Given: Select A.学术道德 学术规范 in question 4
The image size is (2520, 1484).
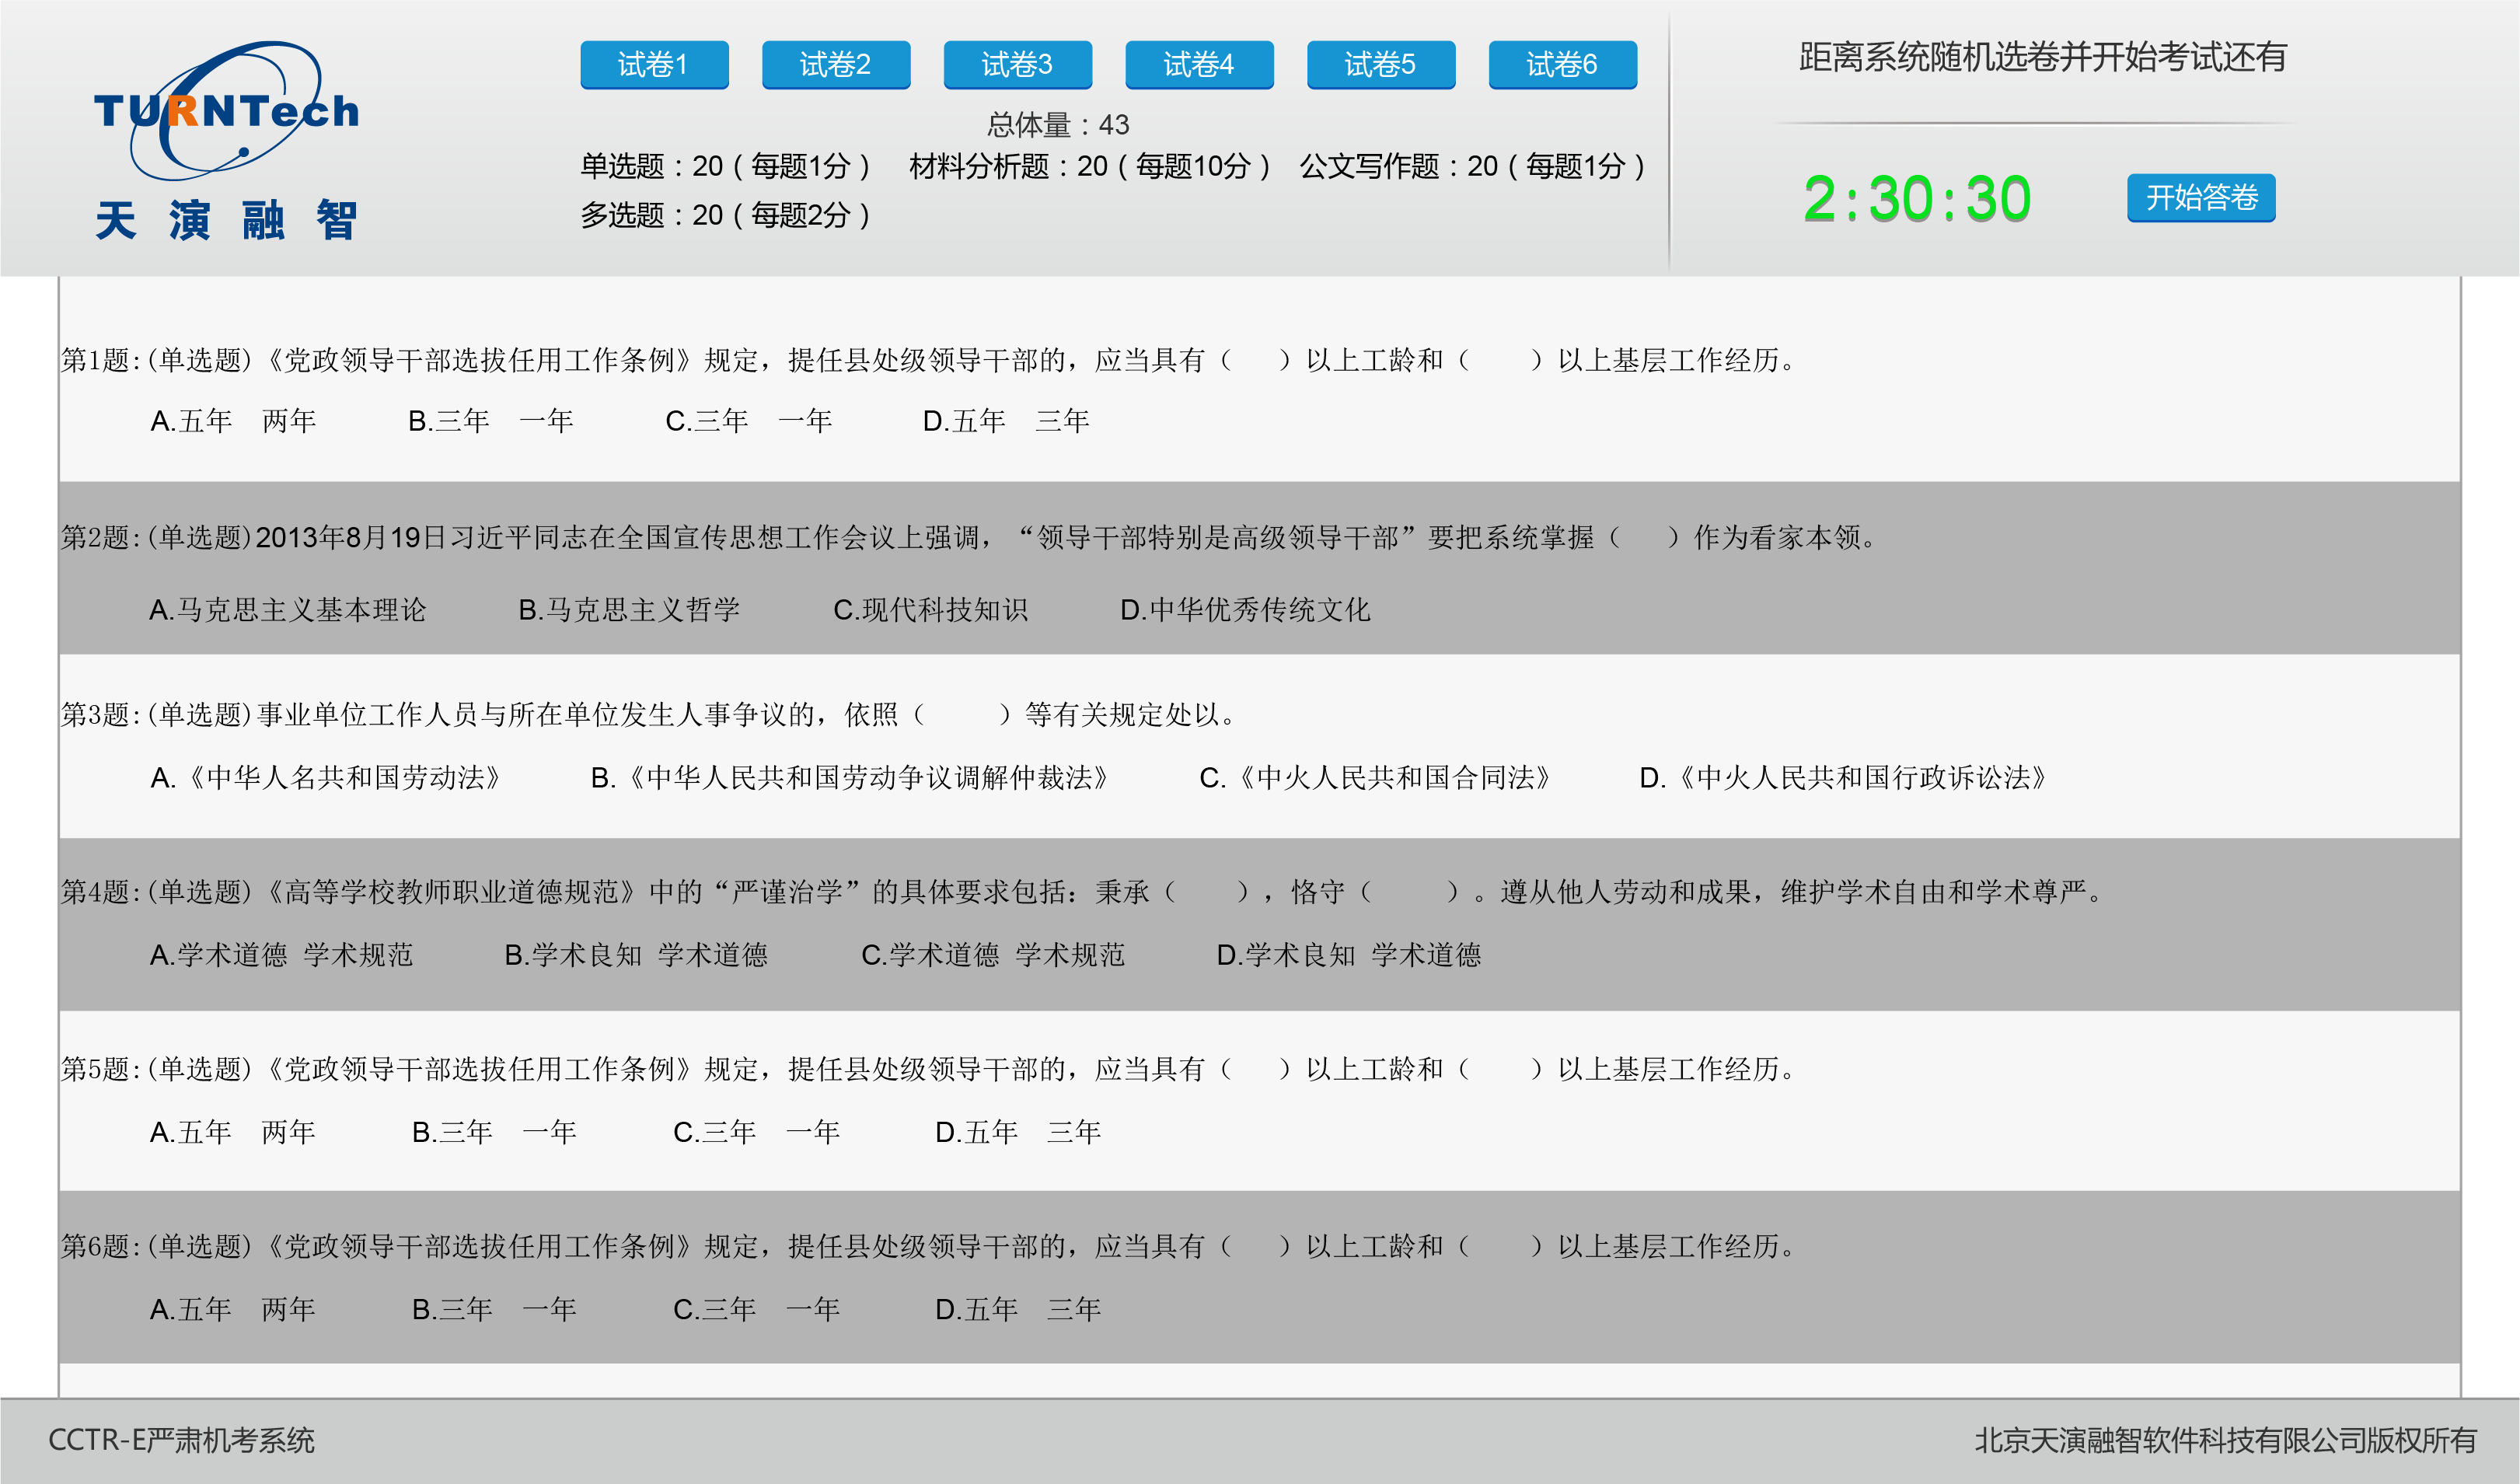Looking at the screenshot, I should pyautogui.click(x=281, y=955).
